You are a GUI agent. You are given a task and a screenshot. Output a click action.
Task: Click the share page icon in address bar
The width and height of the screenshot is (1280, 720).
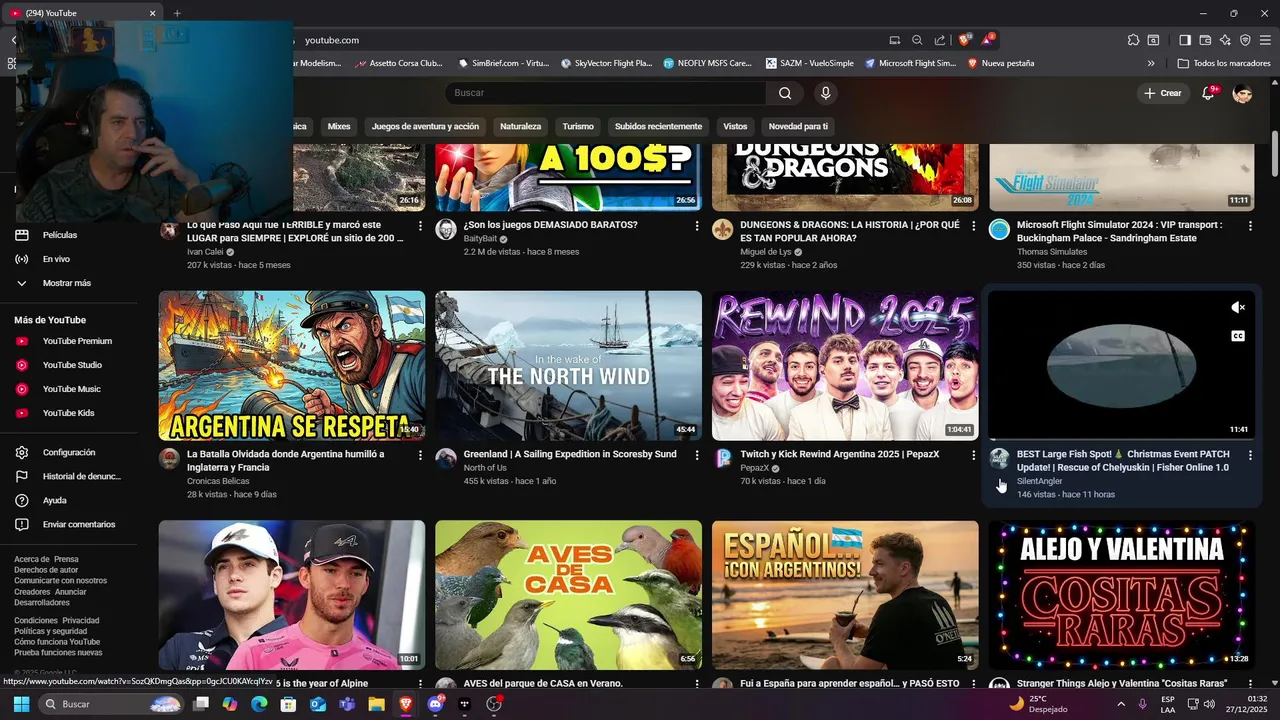pyautogui.click(x=940, y=40)
